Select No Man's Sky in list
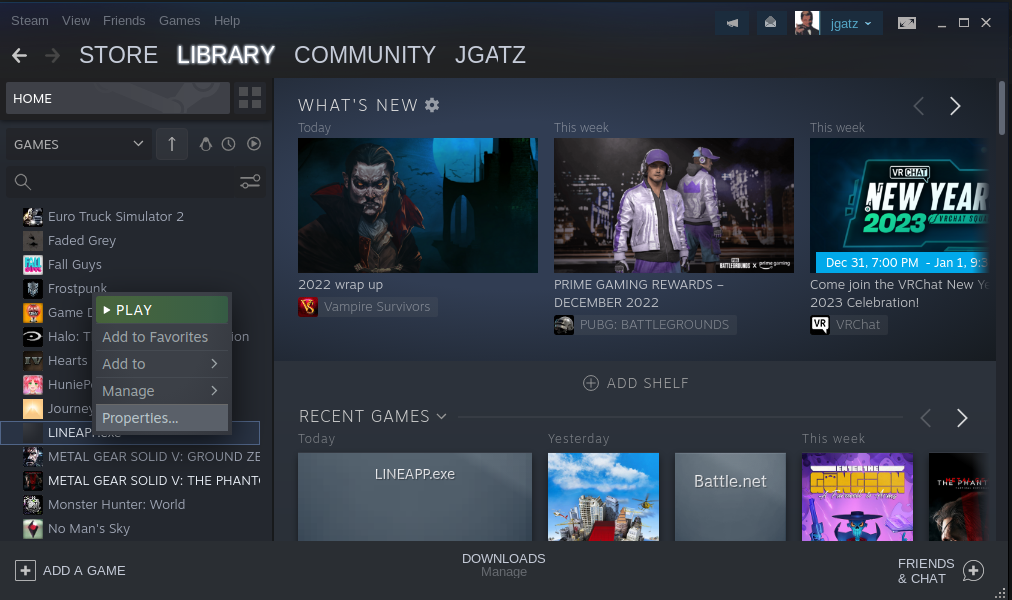 point(88,528)
